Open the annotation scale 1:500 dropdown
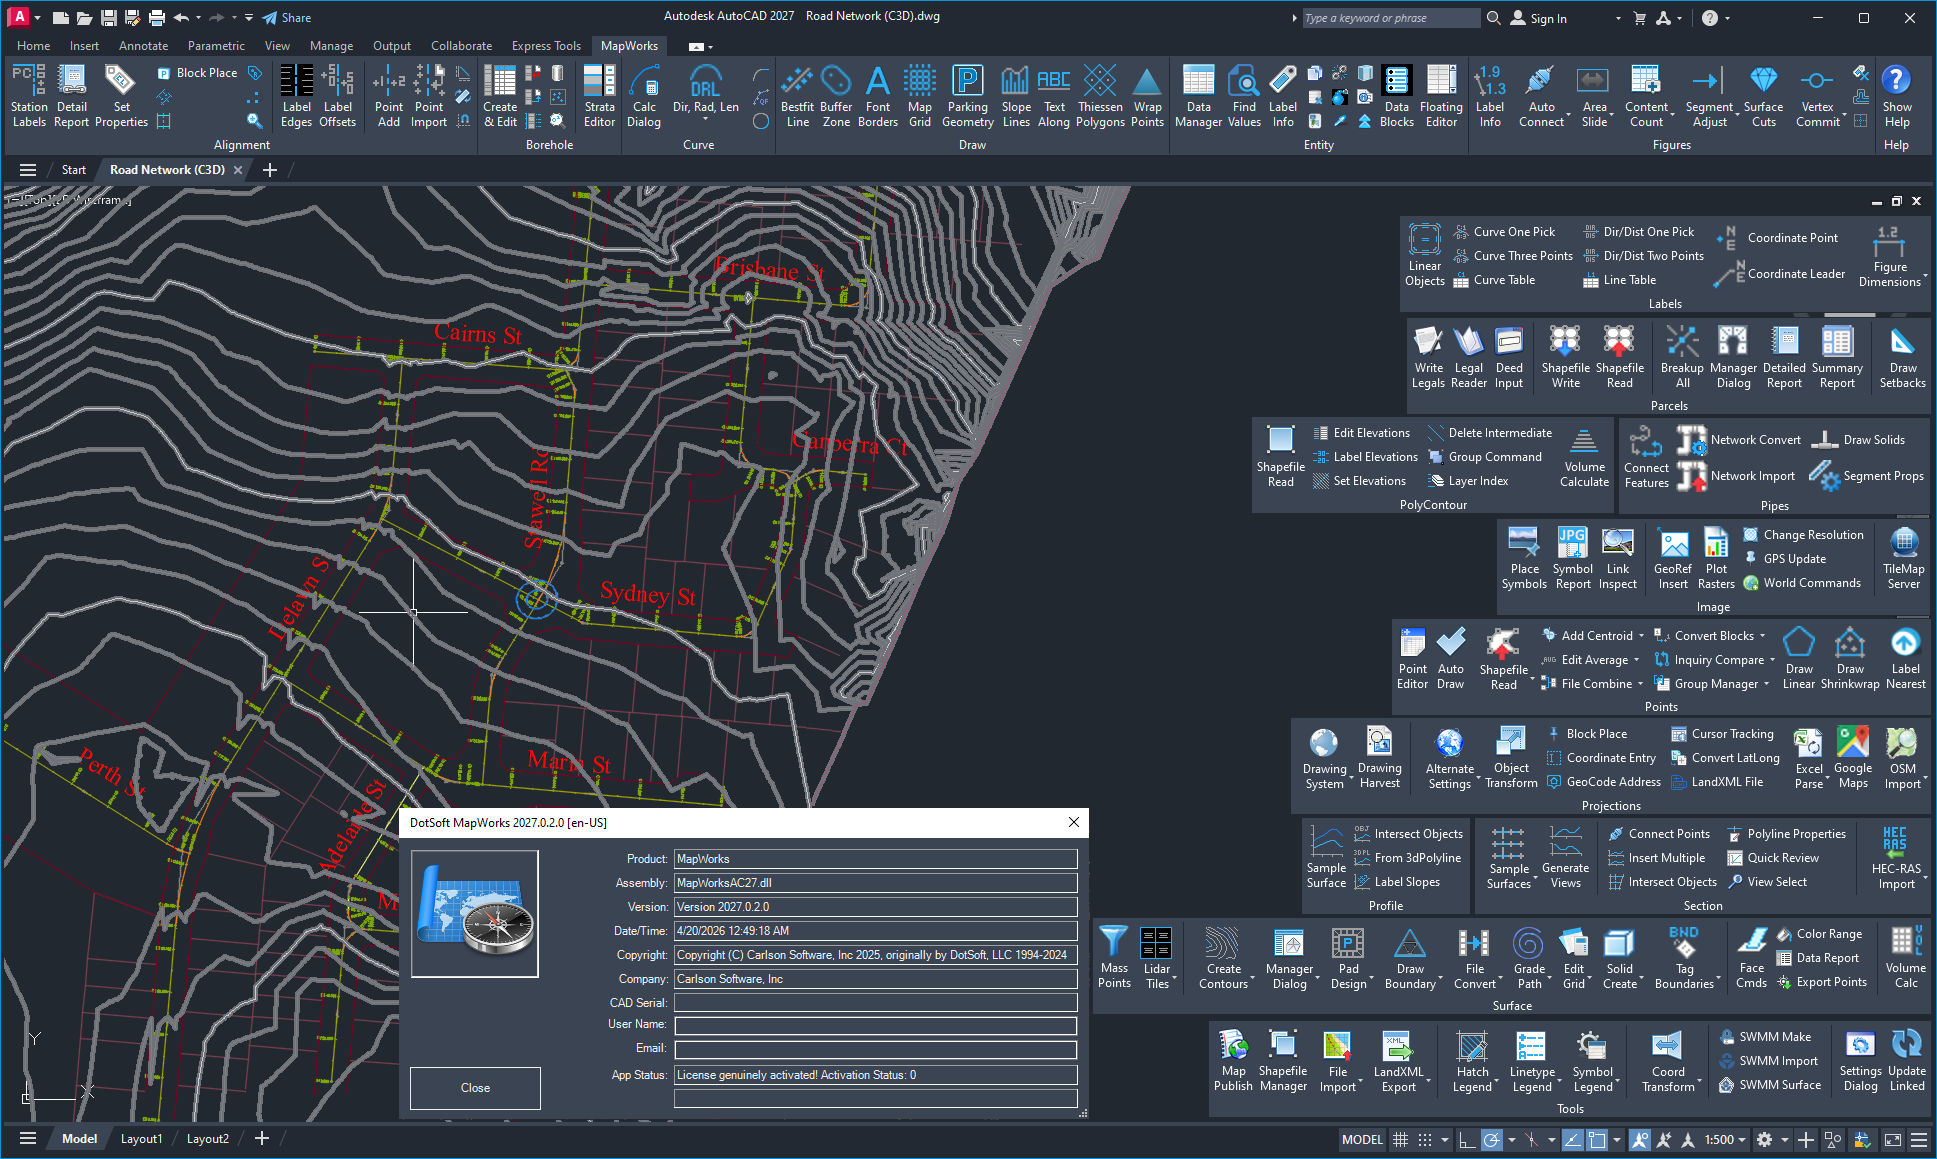Image resolution: width=1937 pixels, height=1159 pixels. coord(1725,1139)
